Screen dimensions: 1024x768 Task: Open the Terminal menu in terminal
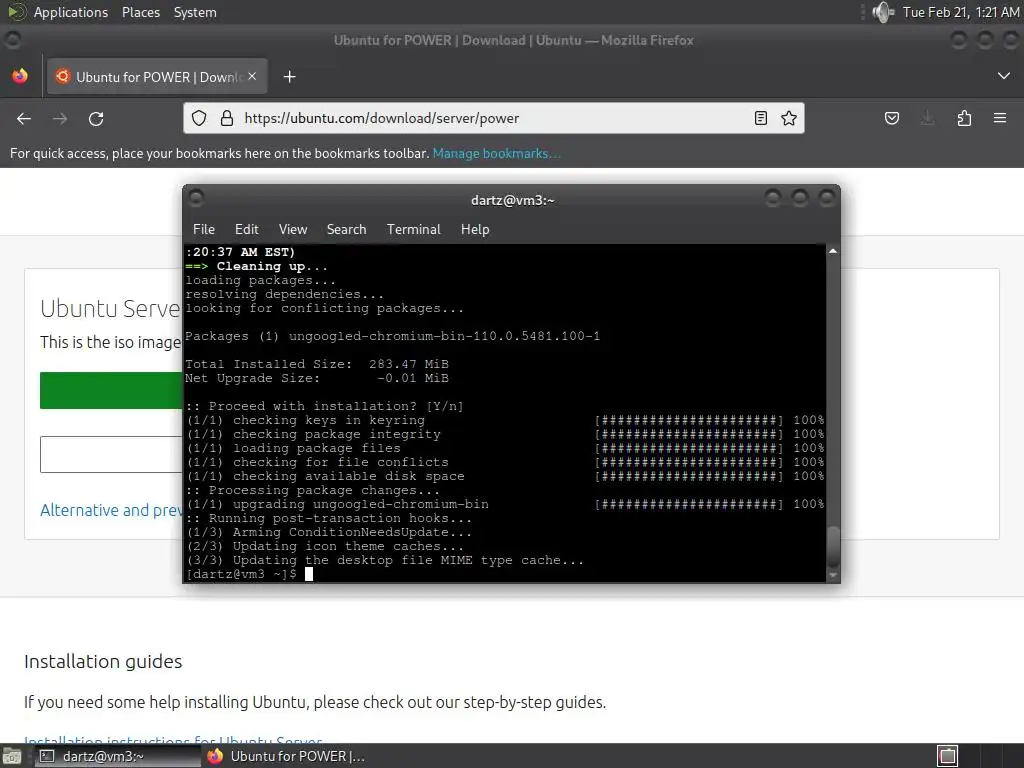(x=413, y=229)
